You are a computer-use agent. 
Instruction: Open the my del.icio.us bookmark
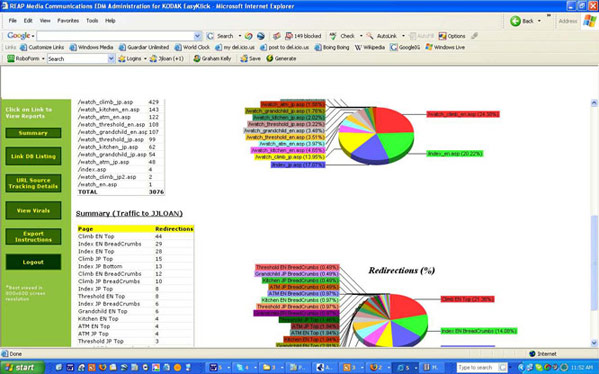tap(235, 47)
